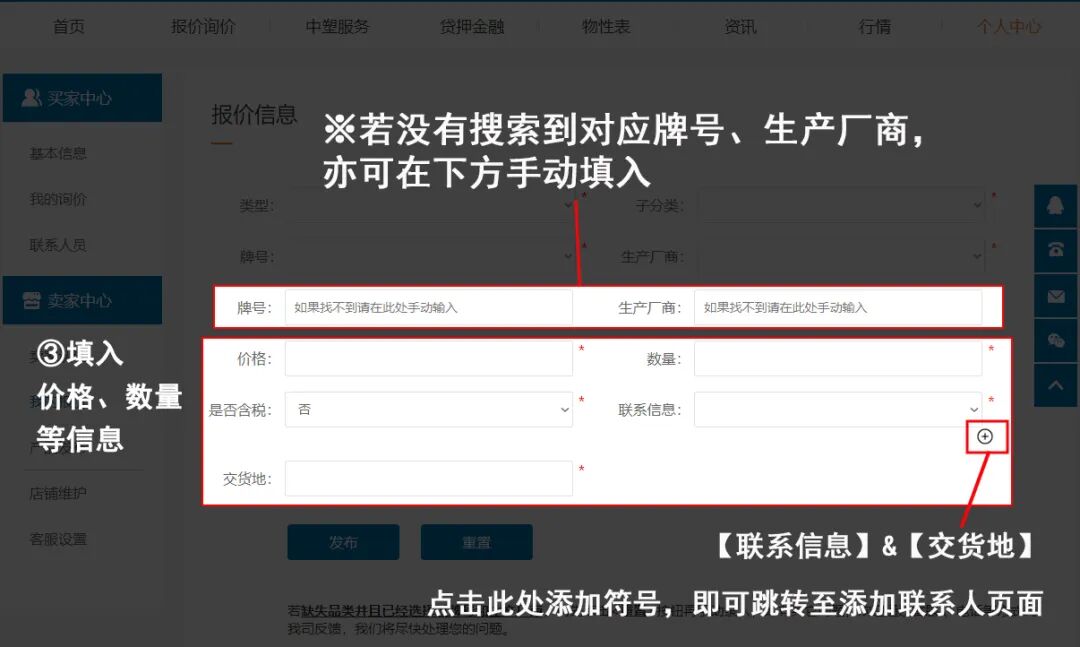Click the 重置 reset button

[x=477, y=542]
